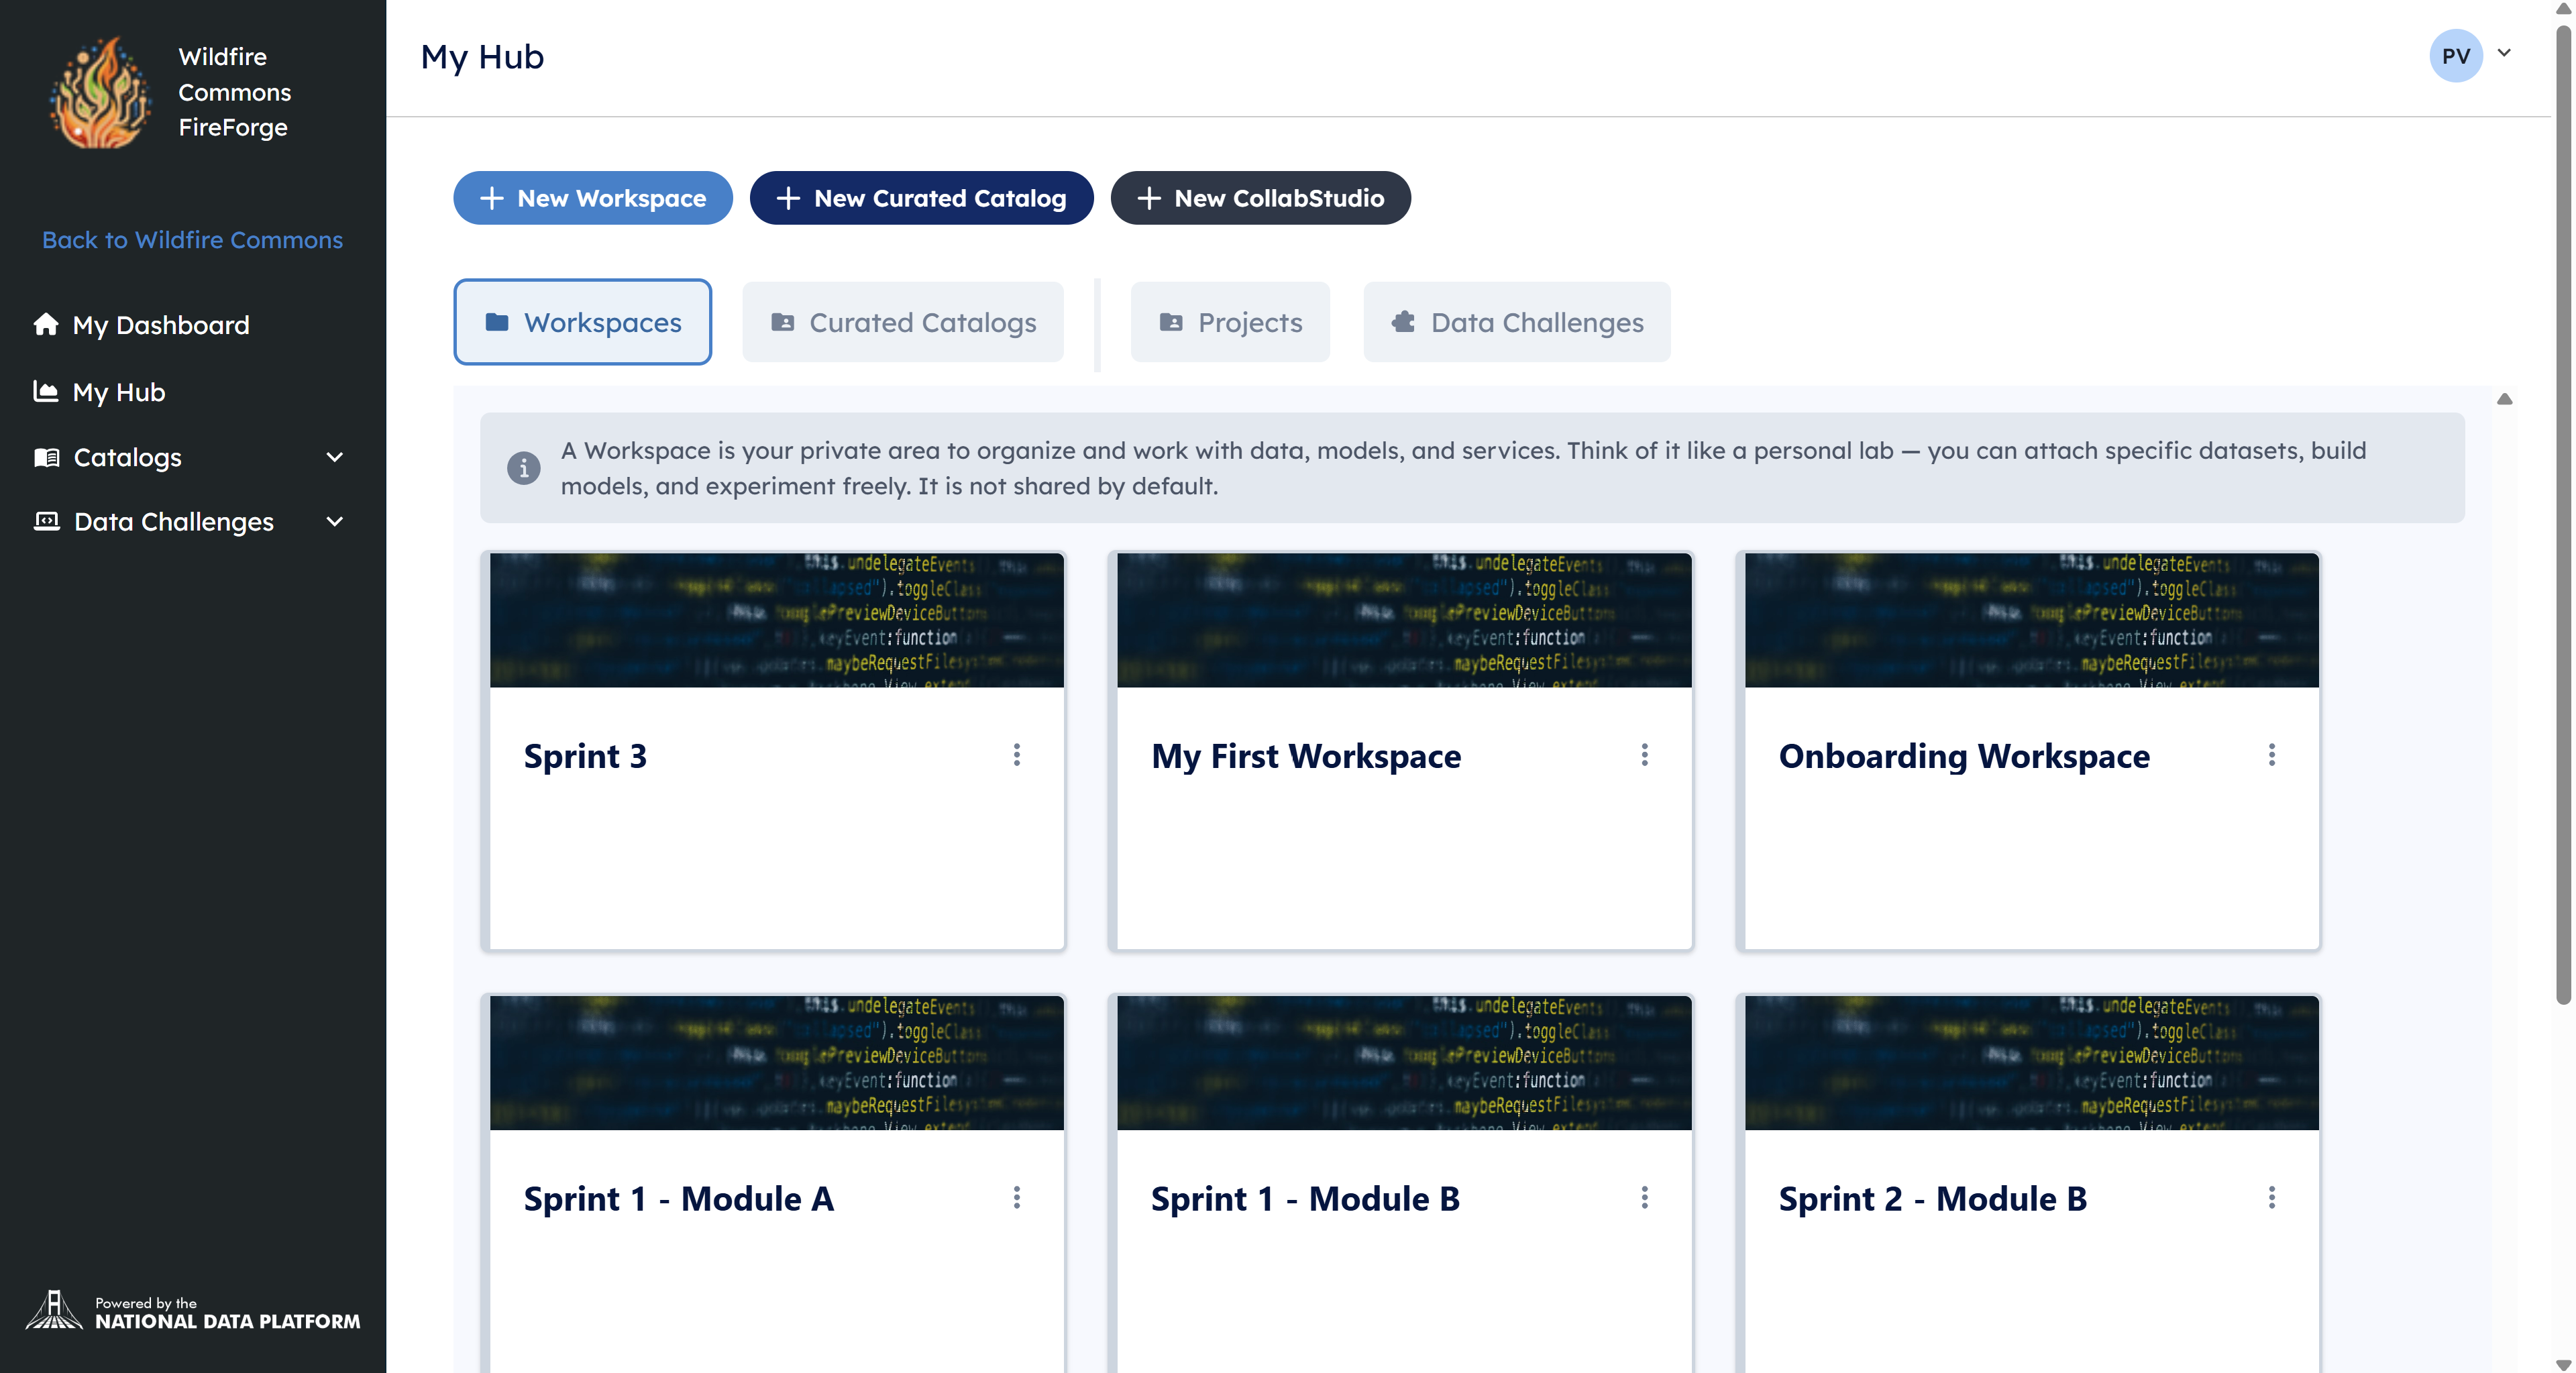The image size is (2576, 1373).
Task: Switch to the Projects tab
Action: (1230, 322)
